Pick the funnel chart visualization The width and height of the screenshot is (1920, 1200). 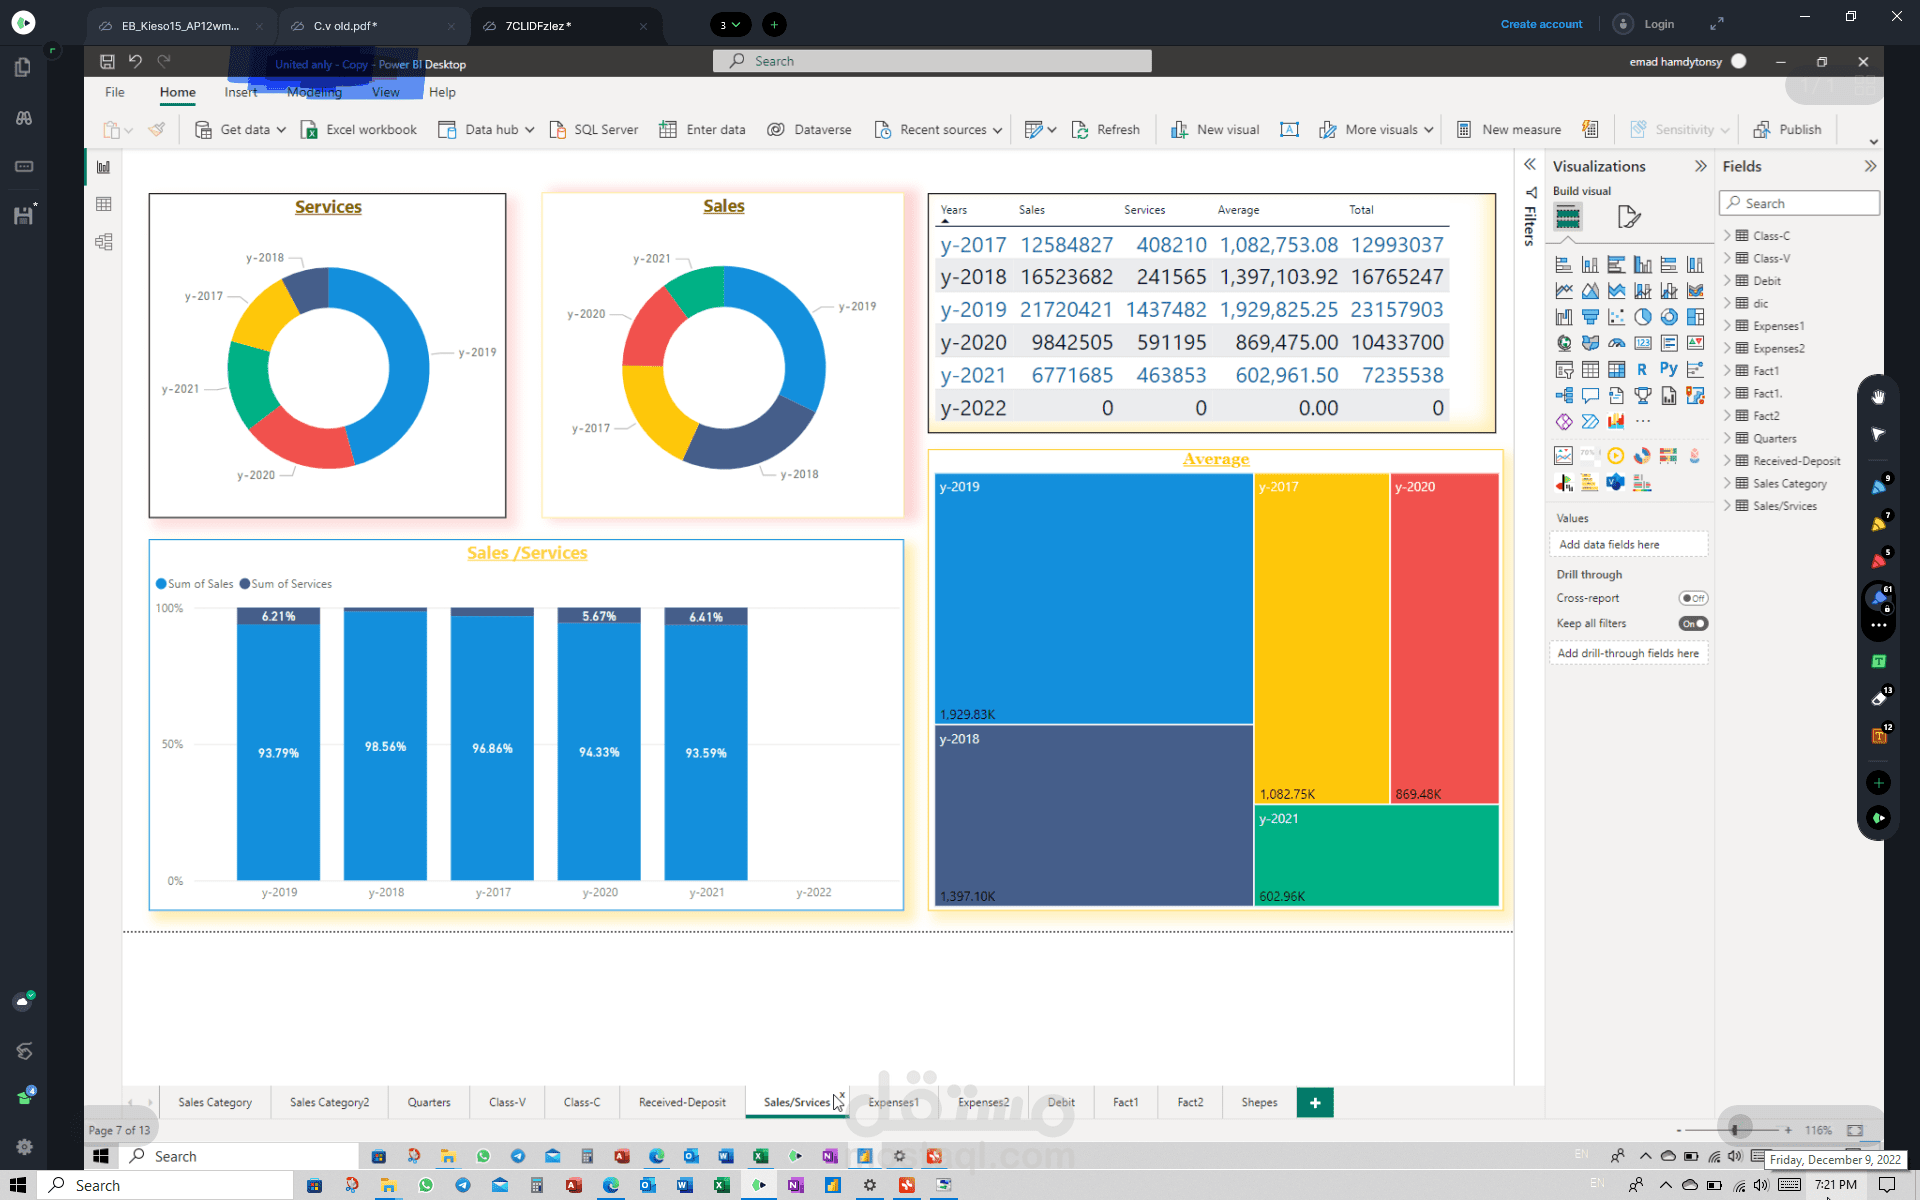click(1590, 317)
